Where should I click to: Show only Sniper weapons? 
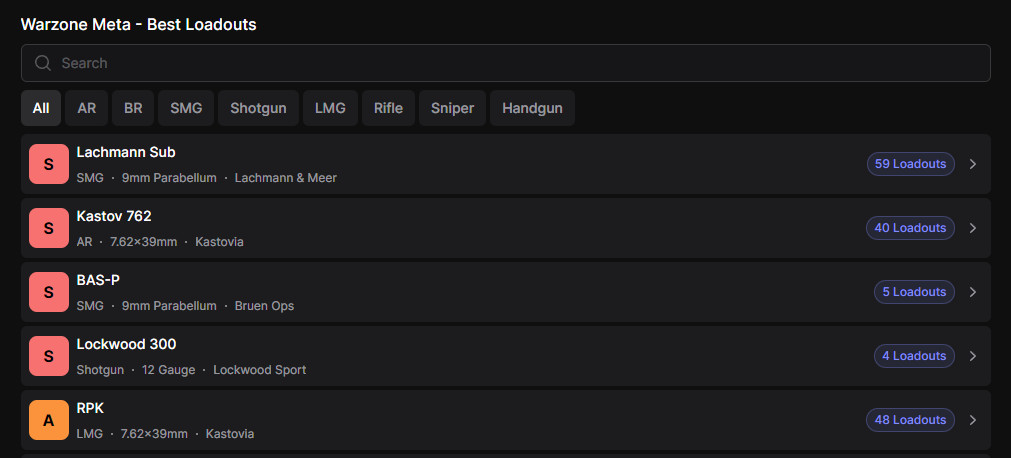(452, 108)
